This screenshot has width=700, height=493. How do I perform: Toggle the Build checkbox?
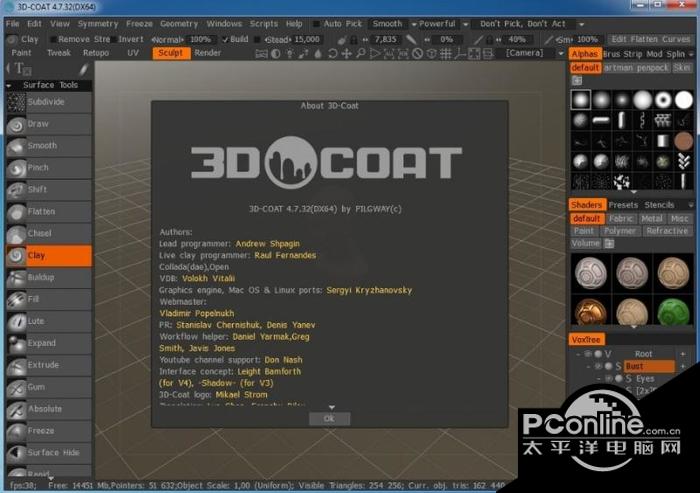tap(225, 40)
